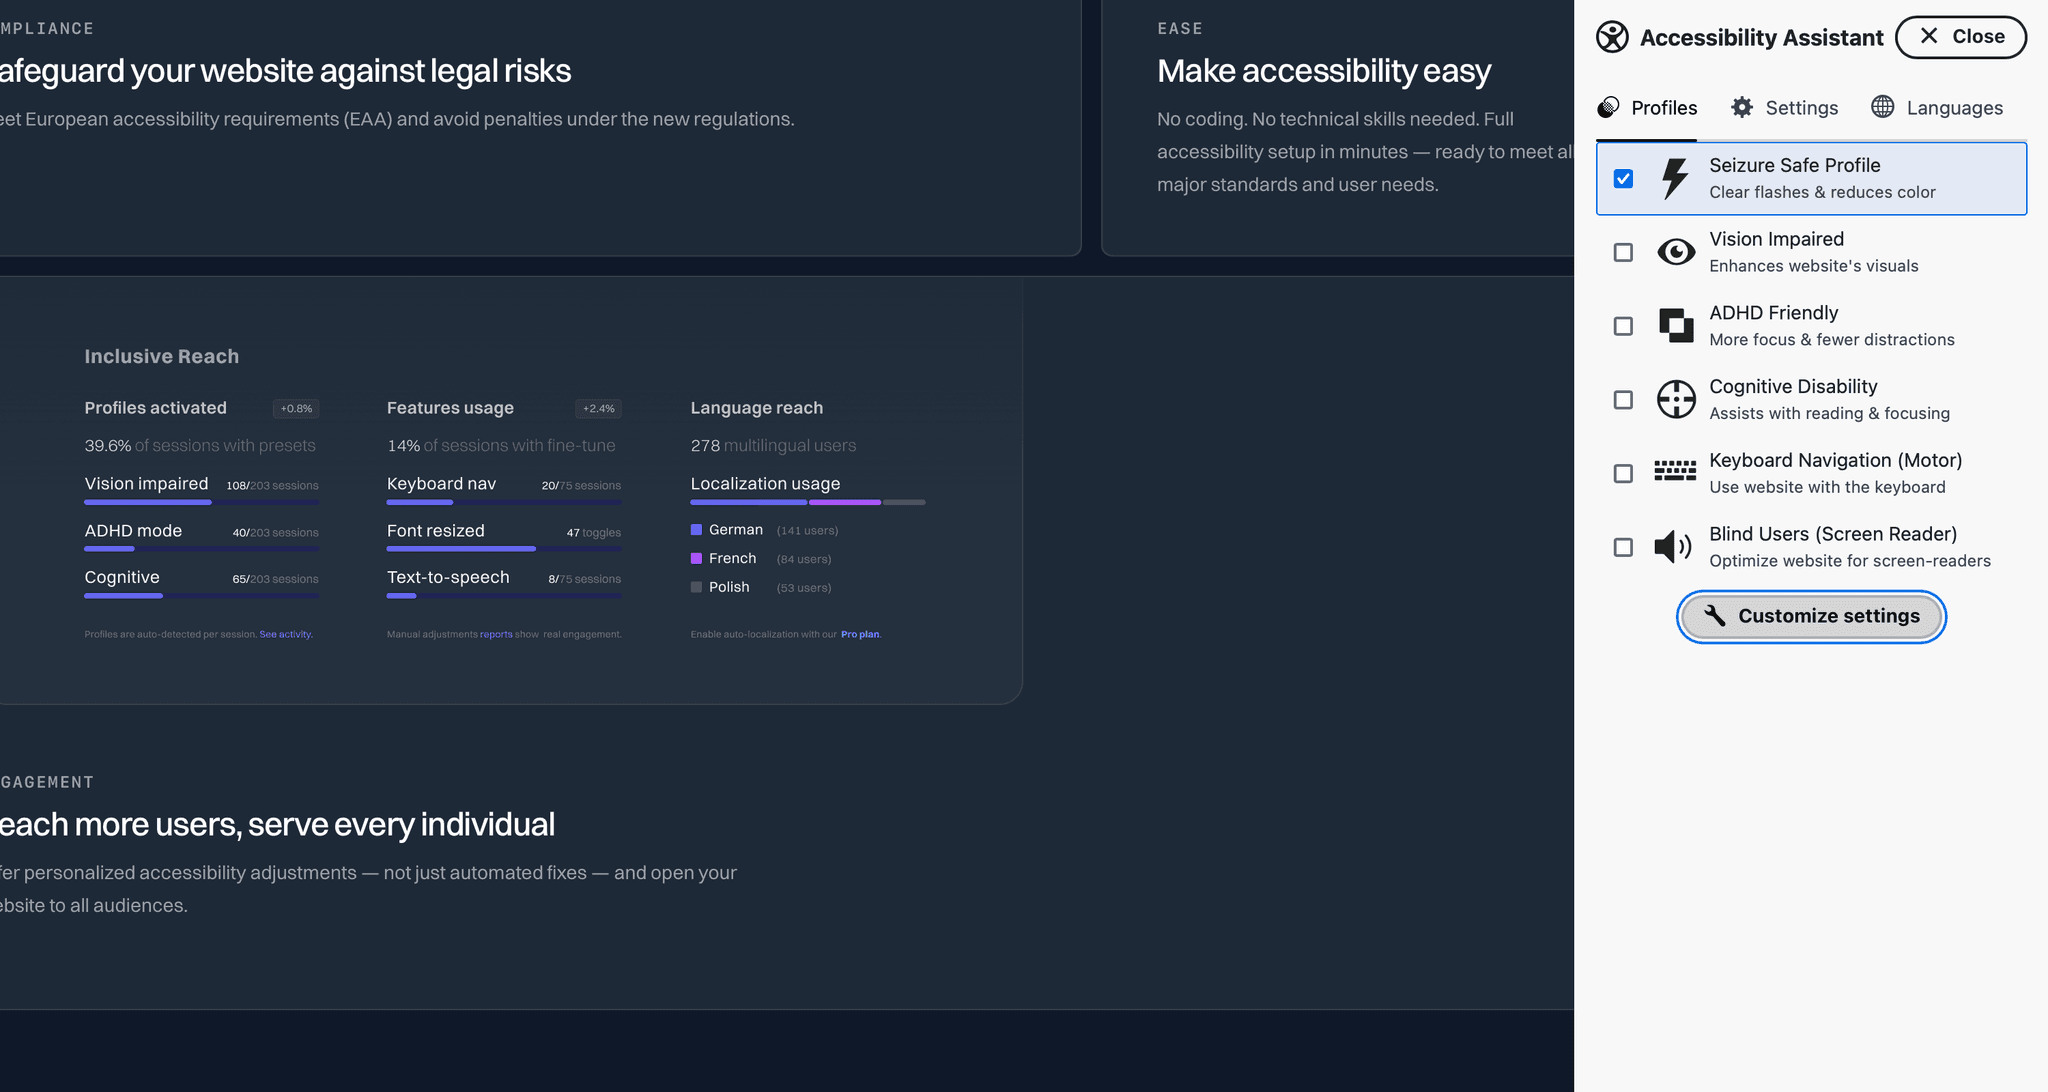Screen dimensions: 2048x1092
Task: Switch to the Settings tab
Action: [x=1785, y=107]
